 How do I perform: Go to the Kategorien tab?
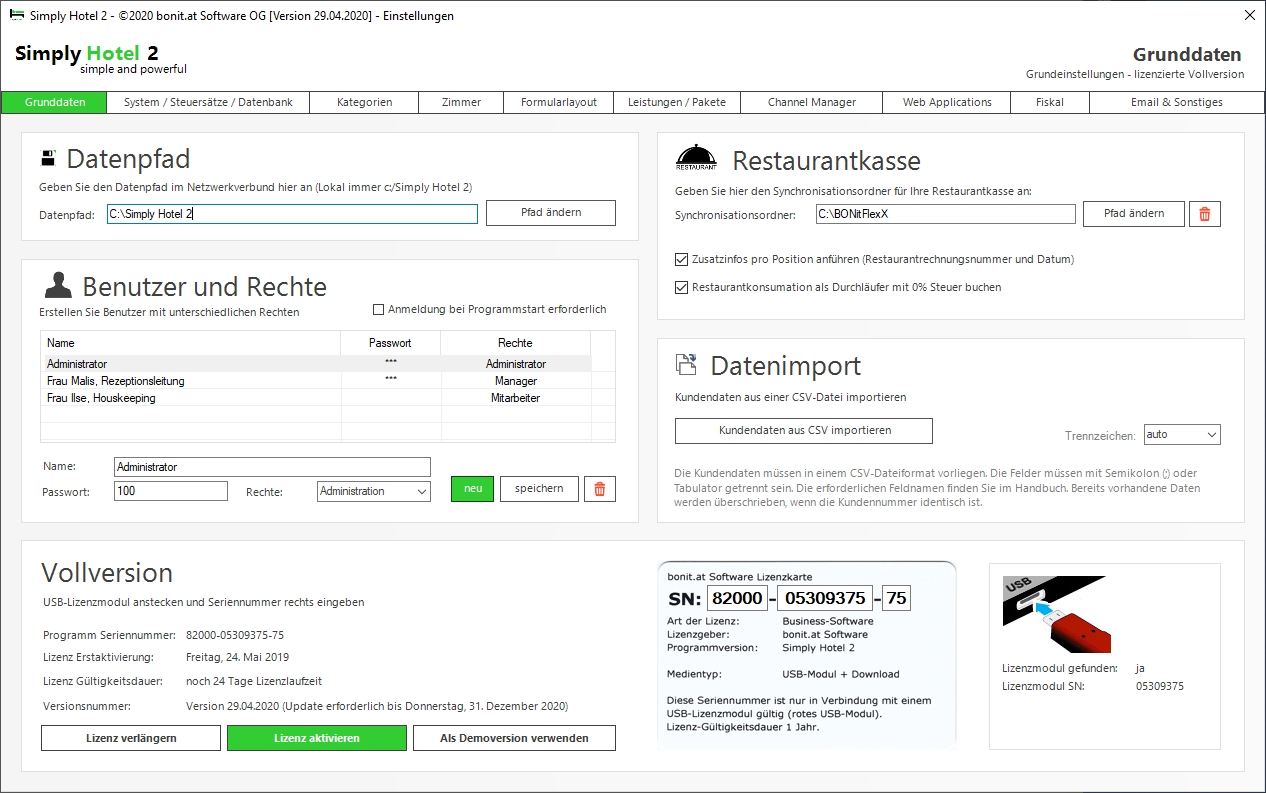[x=364, y=102]
